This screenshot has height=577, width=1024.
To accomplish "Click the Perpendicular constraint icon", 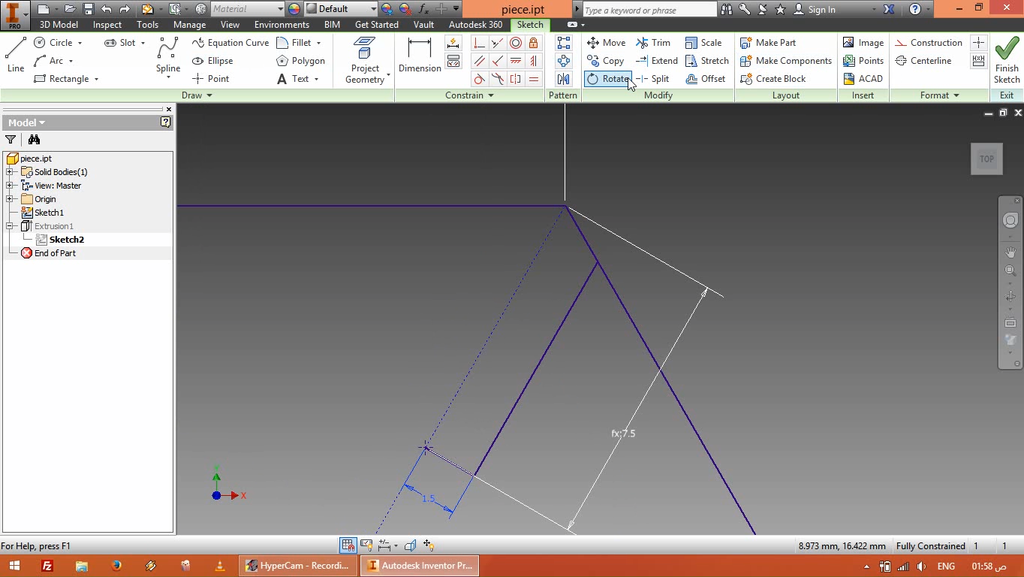I will pyautogui.click(x=498, y=61).
